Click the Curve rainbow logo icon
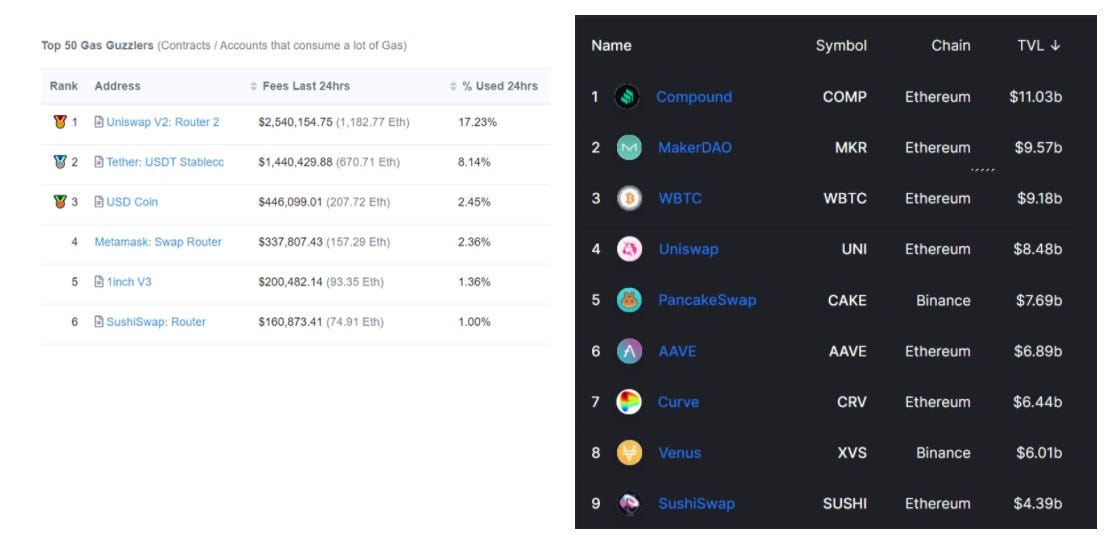The image size is (1114, 544). pos(629,402)
